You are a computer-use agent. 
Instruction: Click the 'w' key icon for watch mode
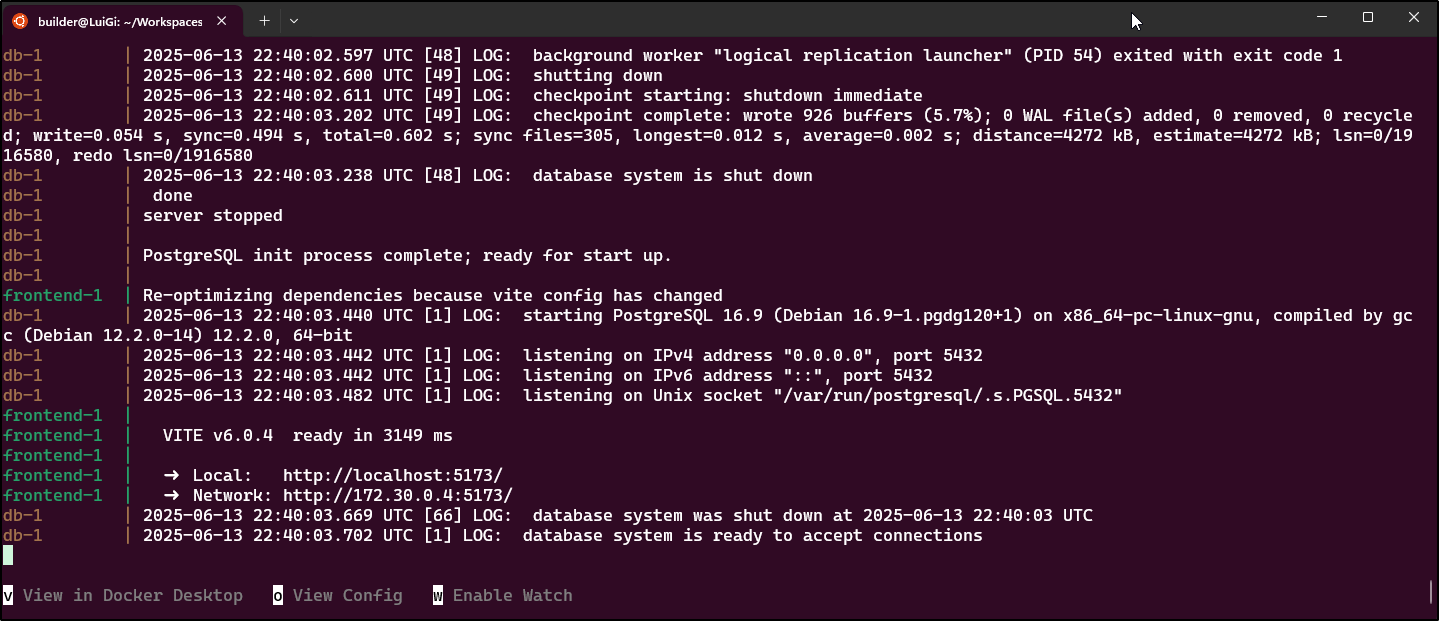pyautogui.click(x=438, y=595)
